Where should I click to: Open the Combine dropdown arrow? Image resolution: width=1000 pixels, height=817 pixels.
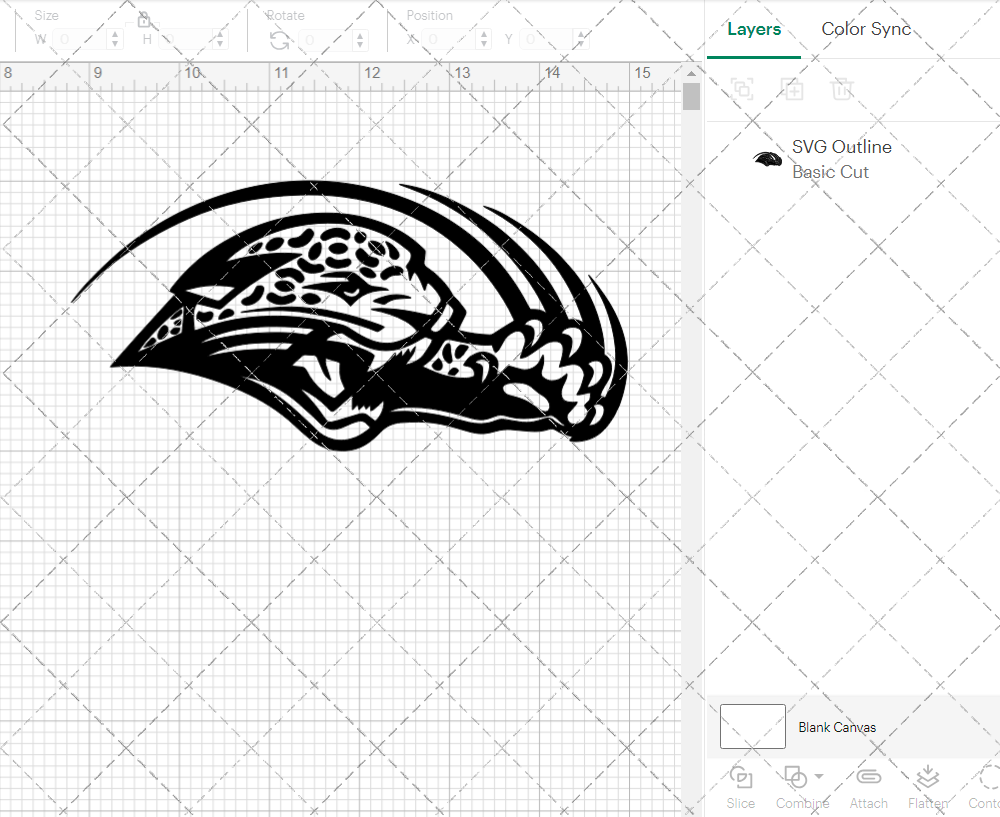[x=819, y=776]
